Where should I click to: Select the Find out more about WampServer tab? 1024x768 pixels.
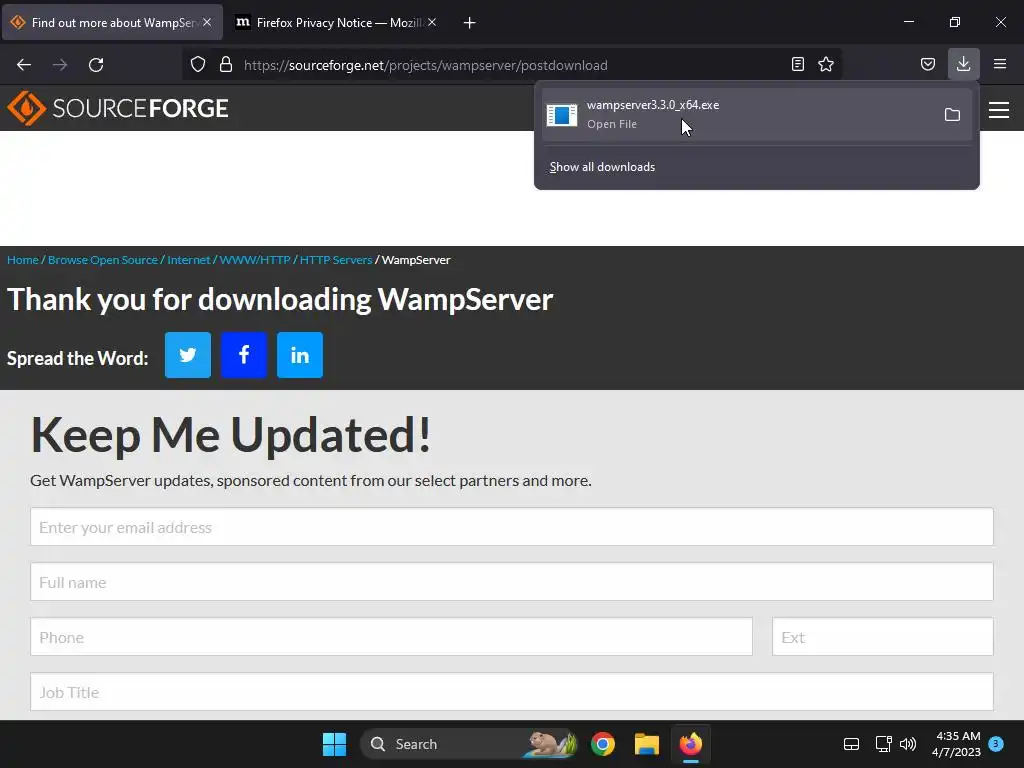click(x=111, y=22)
